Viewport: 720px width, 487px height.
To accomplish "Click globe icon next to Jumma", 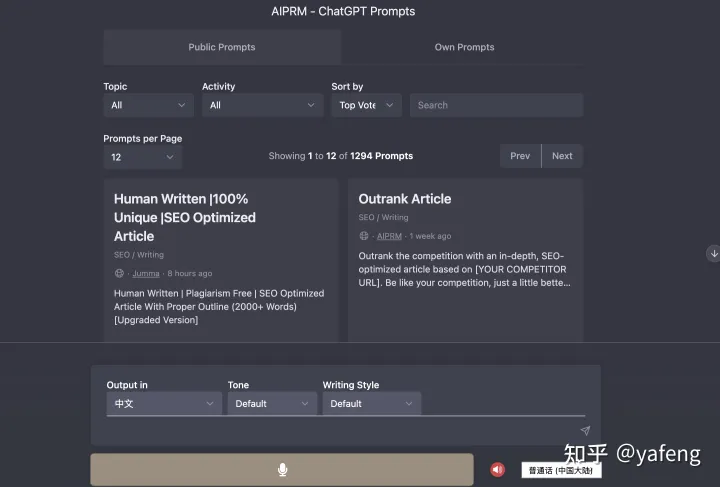I will click(119, 273).
